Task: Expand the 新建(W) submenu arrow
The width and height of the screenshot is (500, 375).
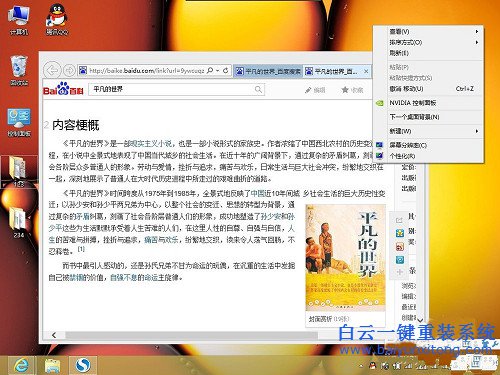Action: [x=477, y=131]
